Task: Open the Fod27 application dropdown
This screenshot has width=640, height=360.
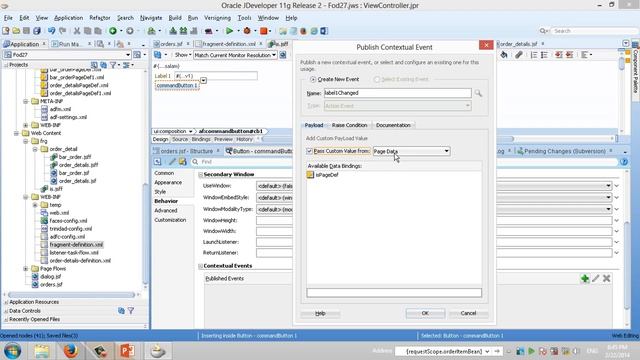Action: [67, 55]
